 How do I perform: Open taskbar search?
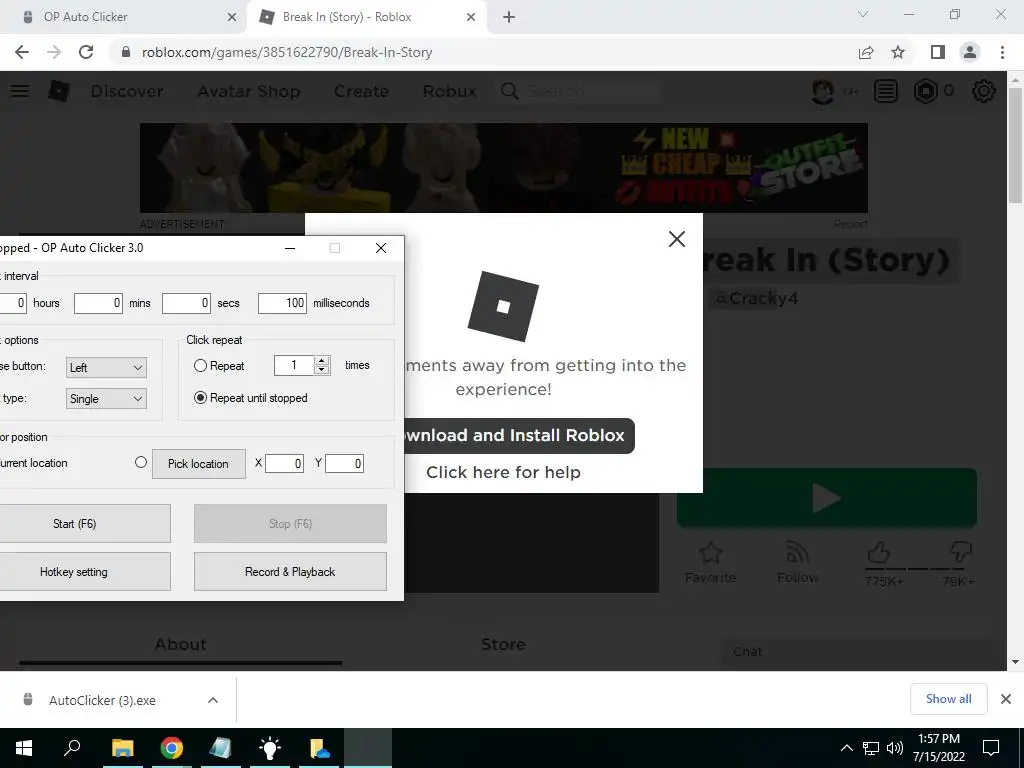pyautogui.click(x=72, y=748)
